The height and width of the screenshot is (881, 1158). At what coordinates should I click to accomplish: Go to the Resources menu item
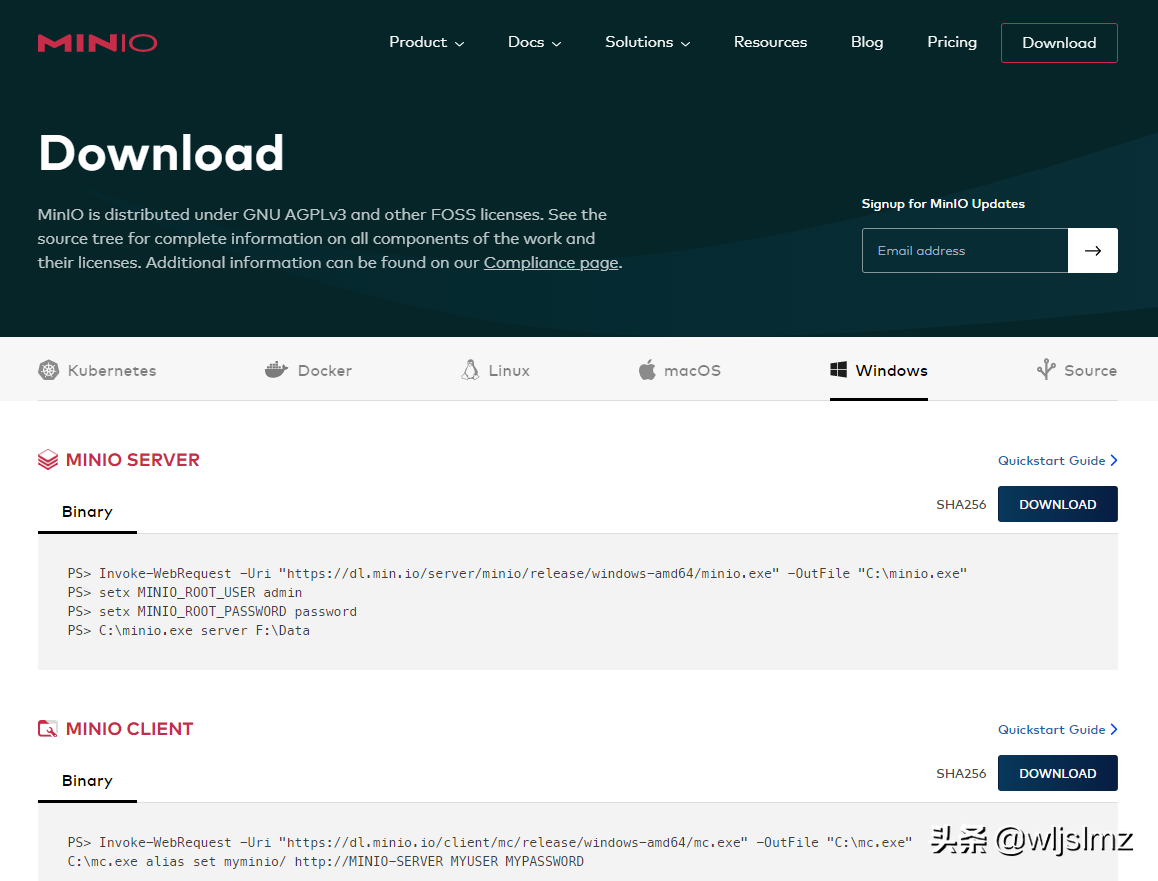click(x=770, y=43)
